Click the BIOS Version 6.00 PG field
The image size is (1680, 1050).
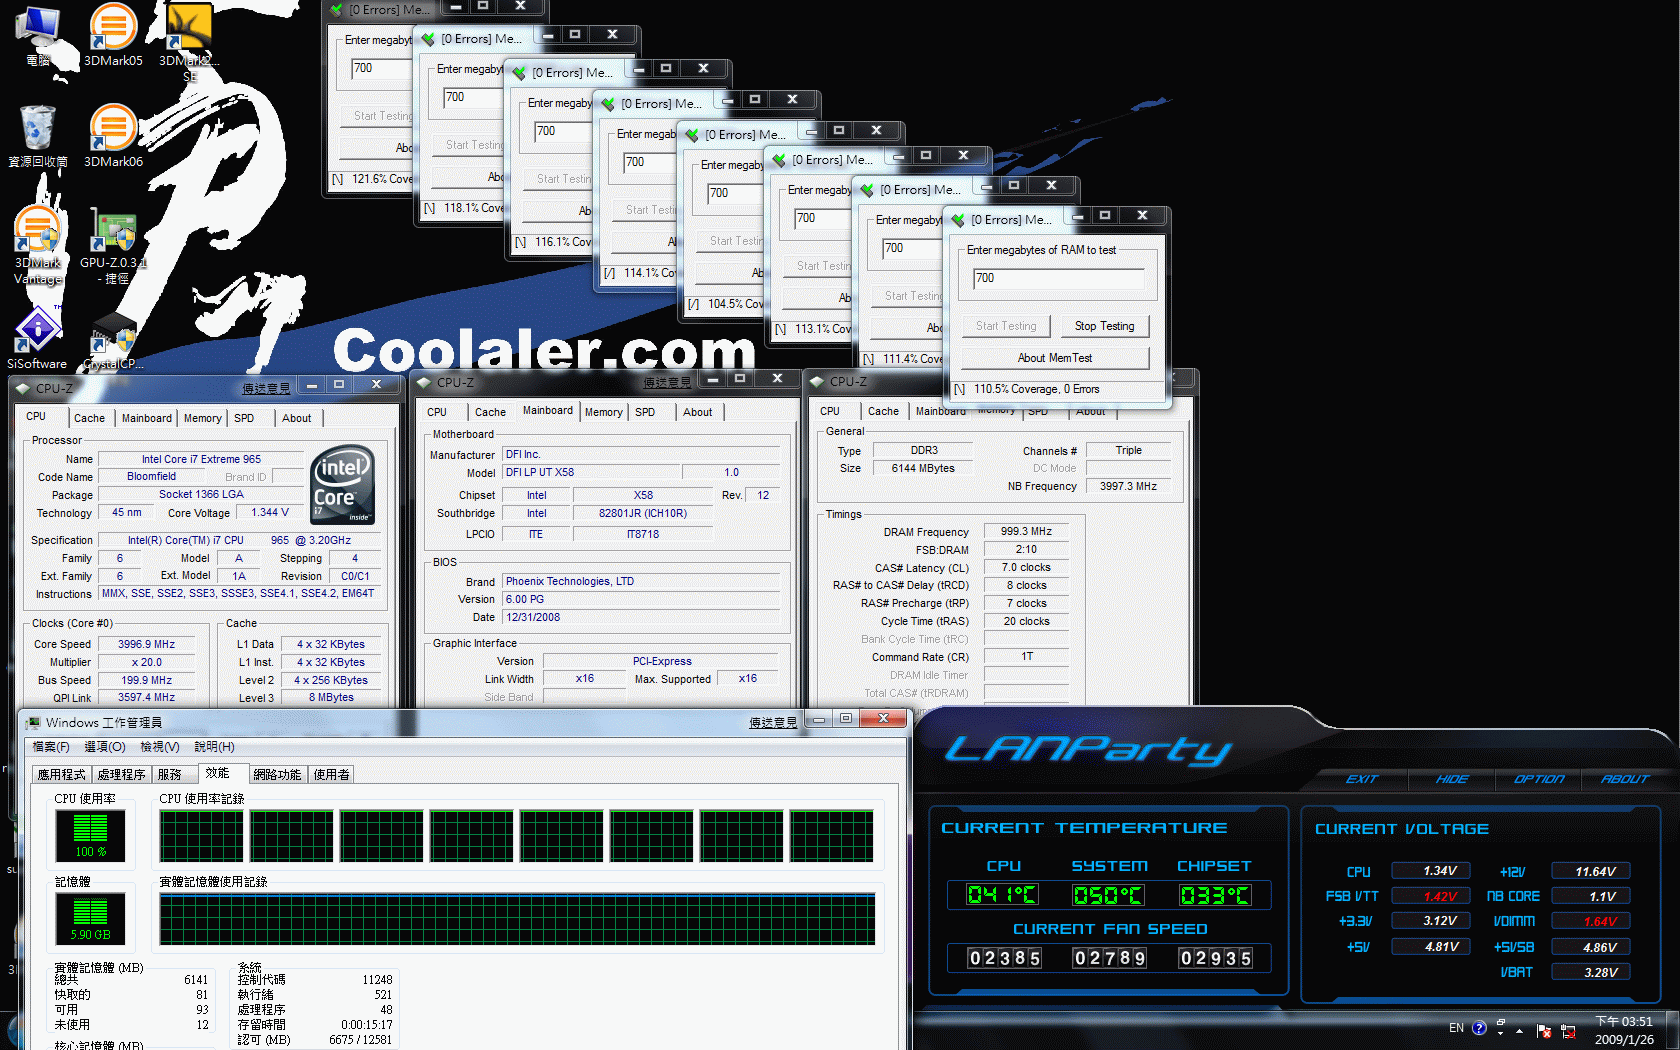pyautogui.click(x=640, y=599)
